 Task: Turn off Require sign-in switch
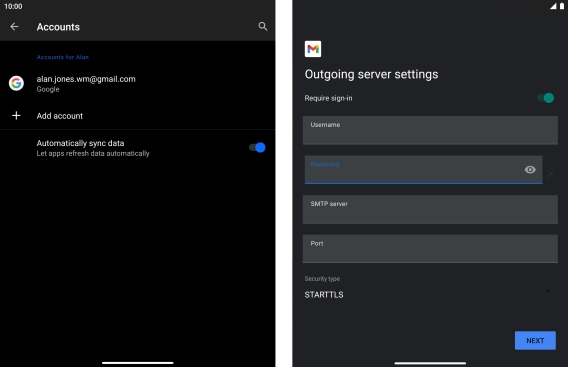pyautogui.click(x=546, y=98)
